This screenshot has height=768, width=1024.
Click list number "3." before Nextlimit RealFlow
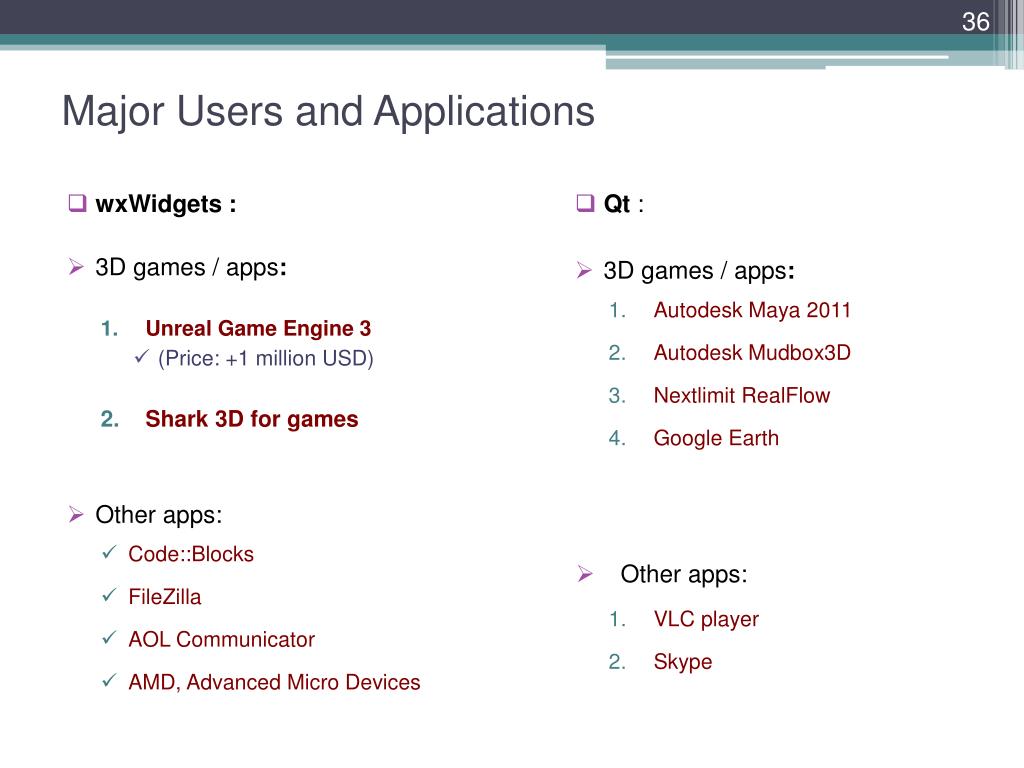pos(617,396)
